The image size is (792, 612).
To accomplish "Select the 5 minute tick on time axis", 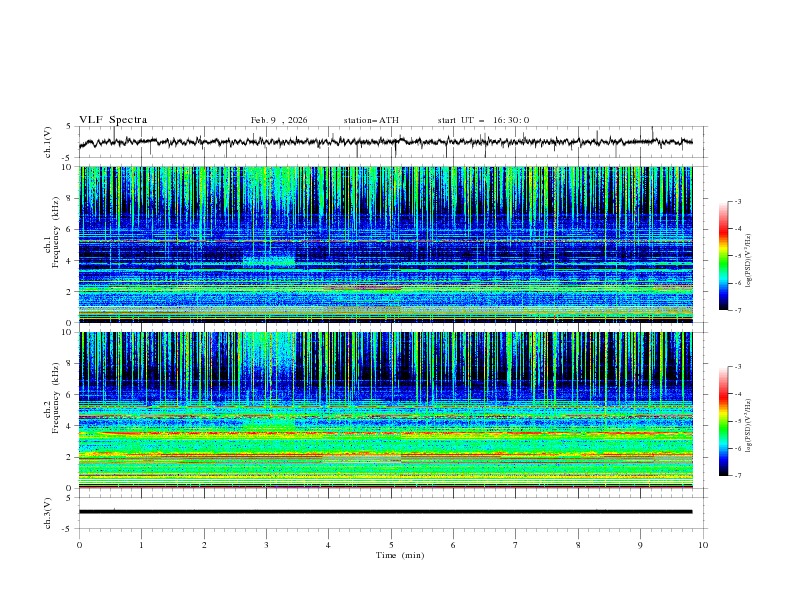I will (391, 544).
